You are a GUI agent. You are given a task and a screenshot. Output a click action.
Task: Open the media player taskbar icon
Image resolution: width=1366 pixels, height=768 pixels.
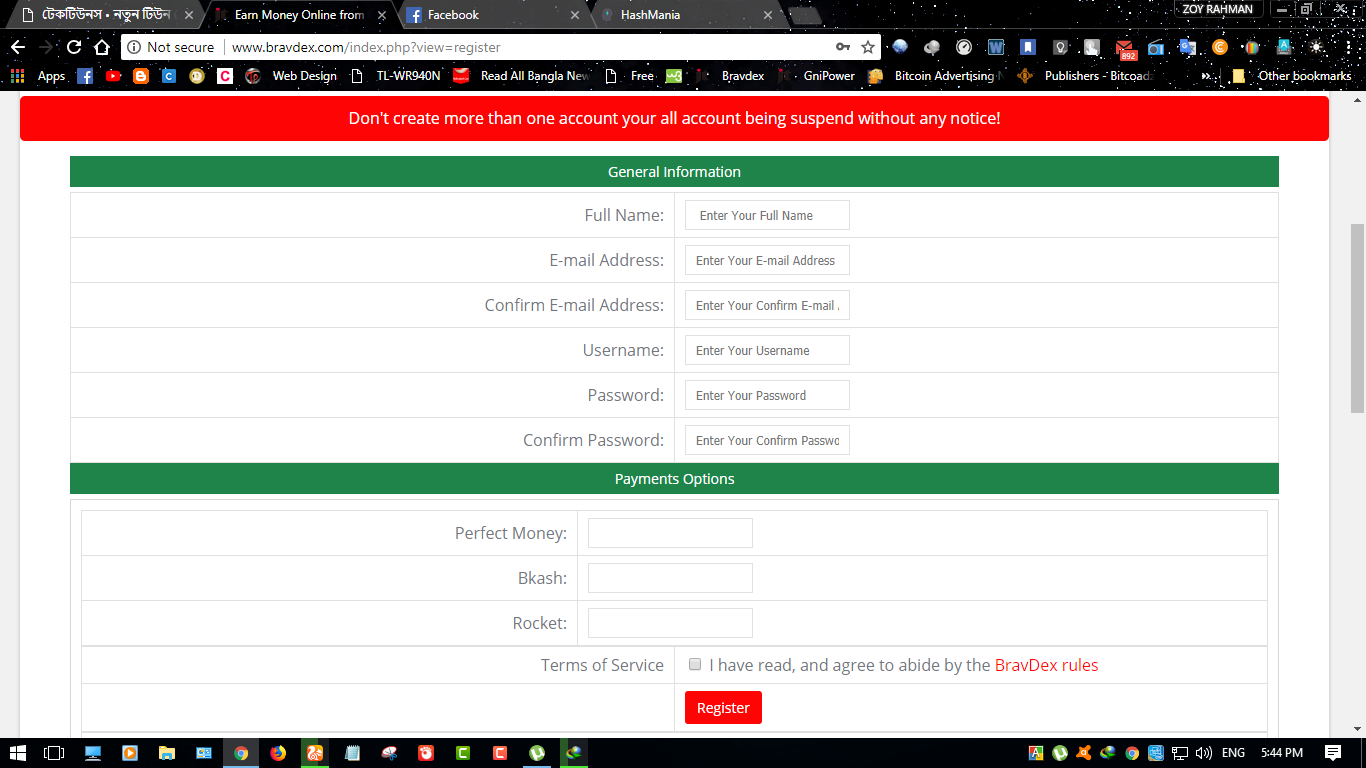pos(130,753)
